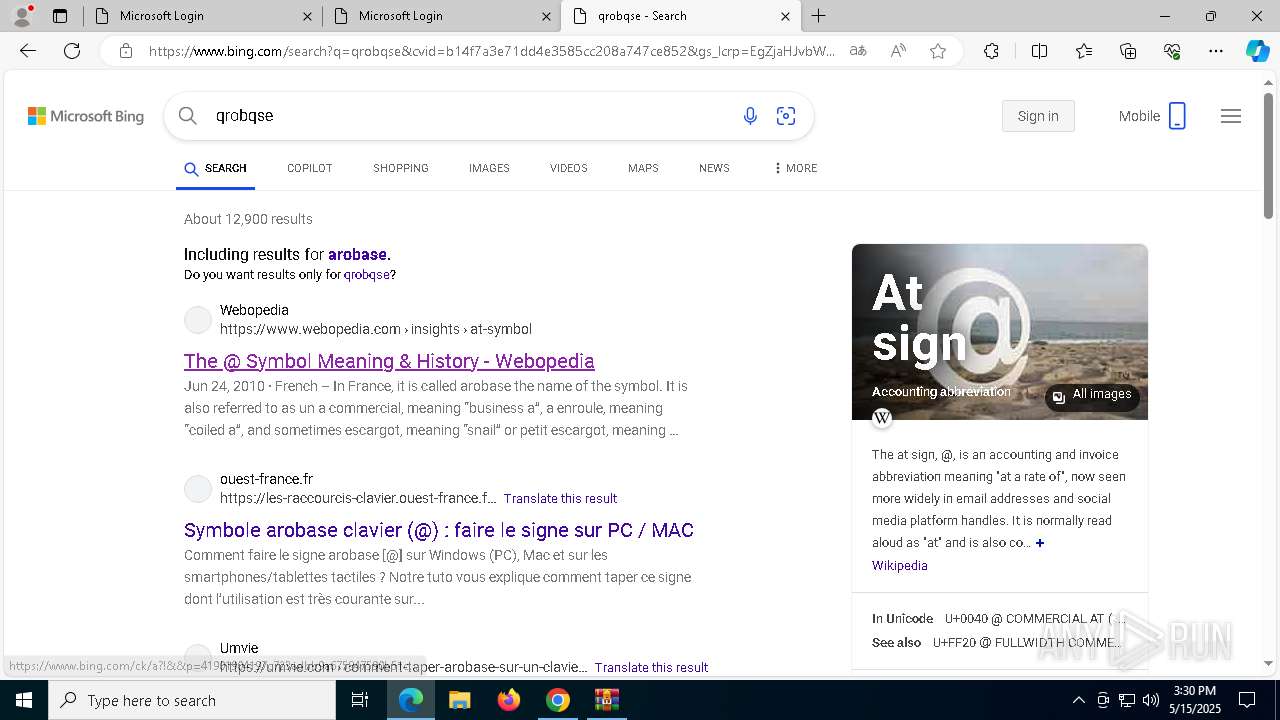This screenshot has height=720, width=1280.
Task: Open Settings and more ellipsis menu
Action: point(1216,51)
